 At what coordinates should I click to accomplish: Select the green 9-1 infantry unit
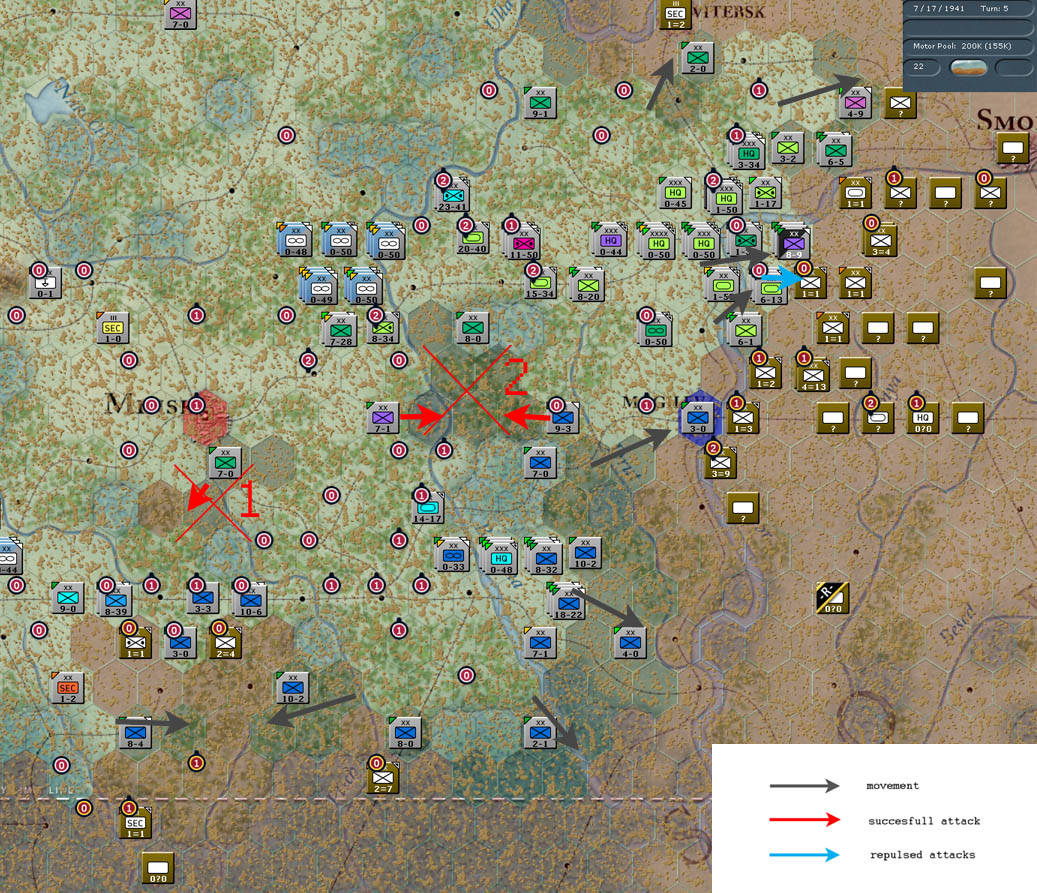(x=540, y=103)
